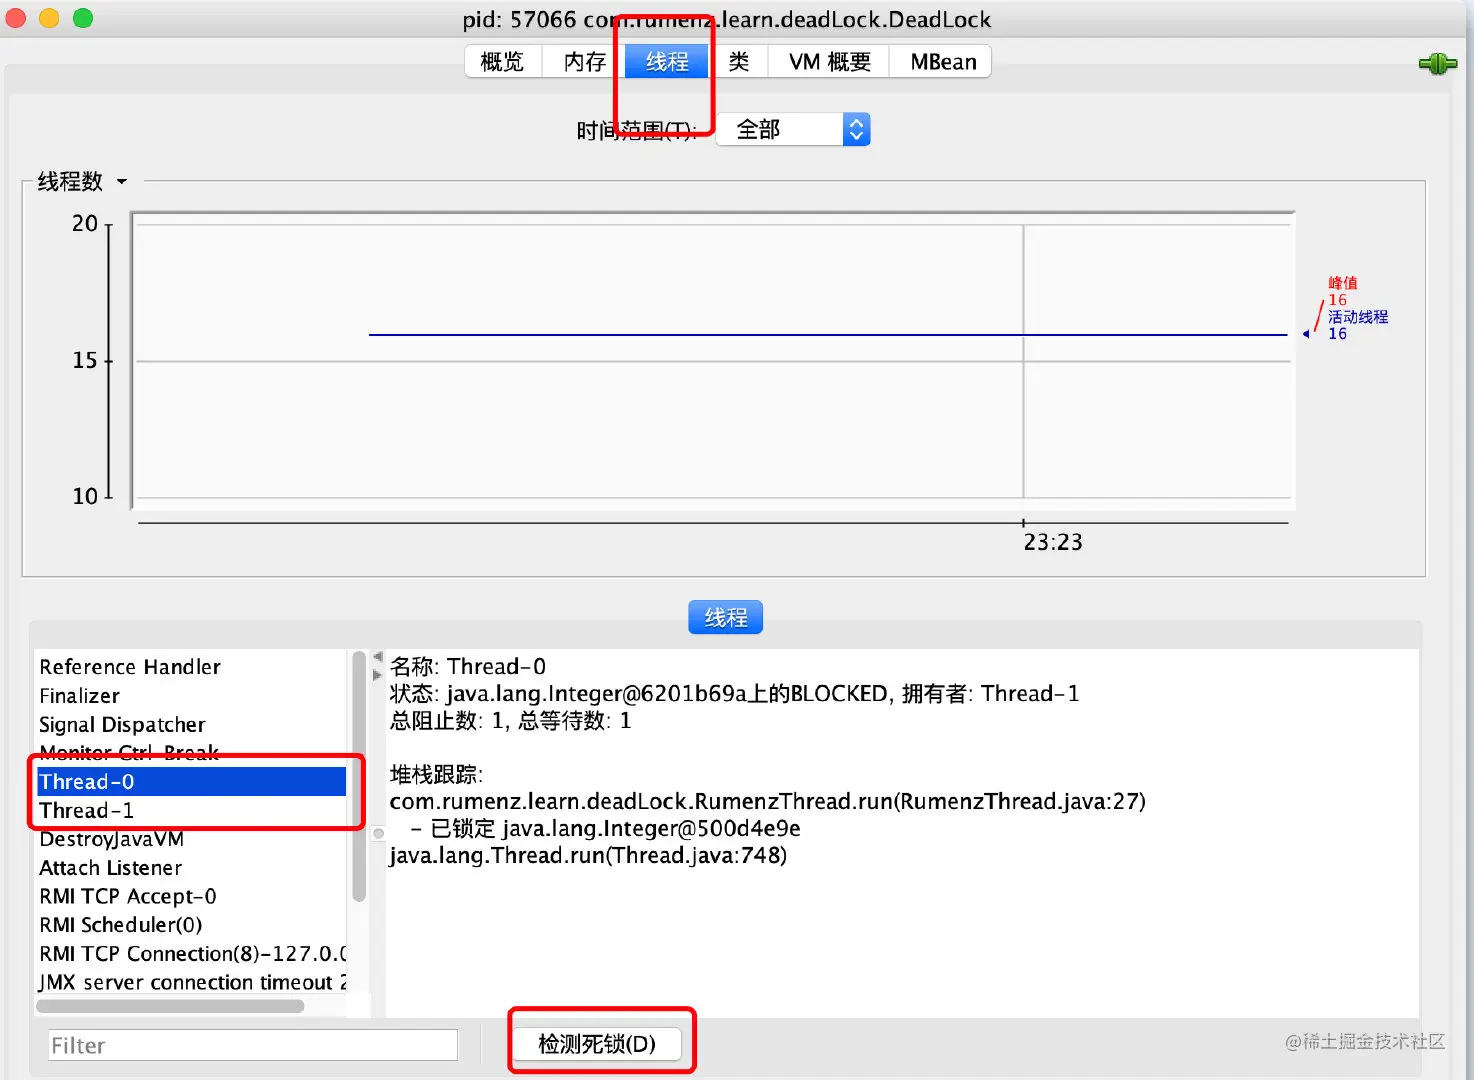
Task: Click the green connection status icon
Action: pyautogui.click(x=1437, y=64)
